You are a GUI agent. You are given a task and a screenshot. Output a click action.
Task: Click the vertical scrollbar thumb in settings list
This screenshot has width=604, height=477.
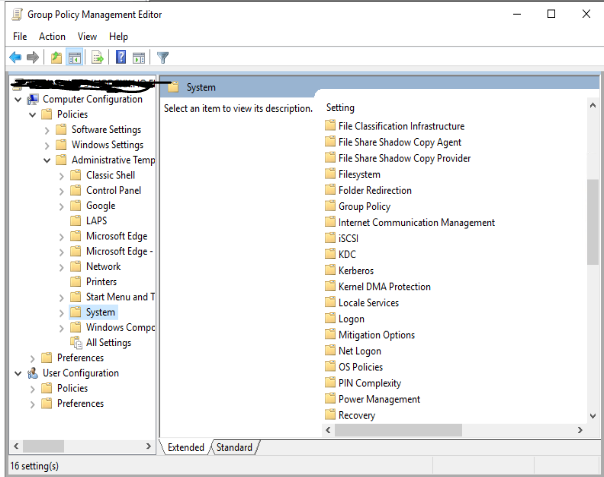coord(593,222)
